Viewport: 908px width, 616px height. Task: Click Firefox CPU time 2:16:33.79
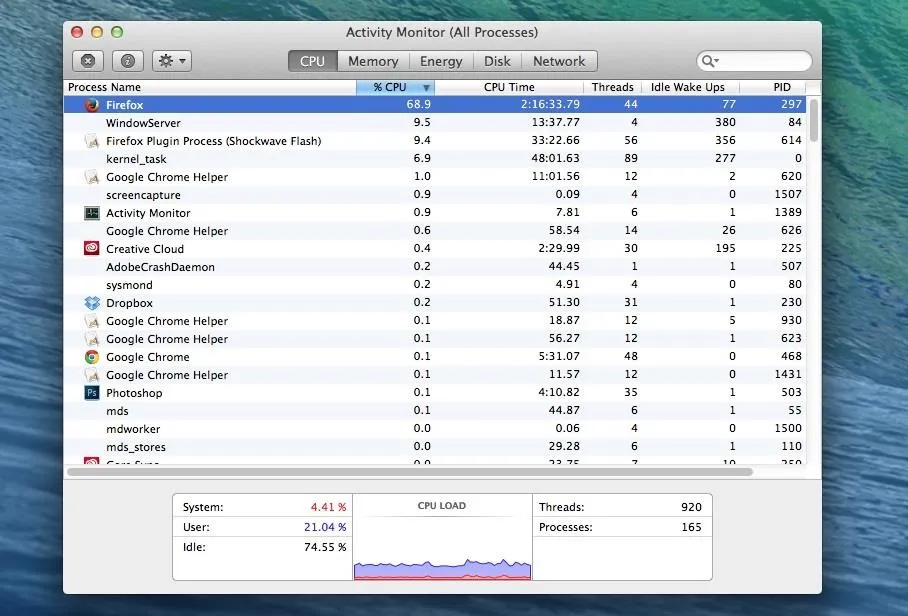pos(550,104)
